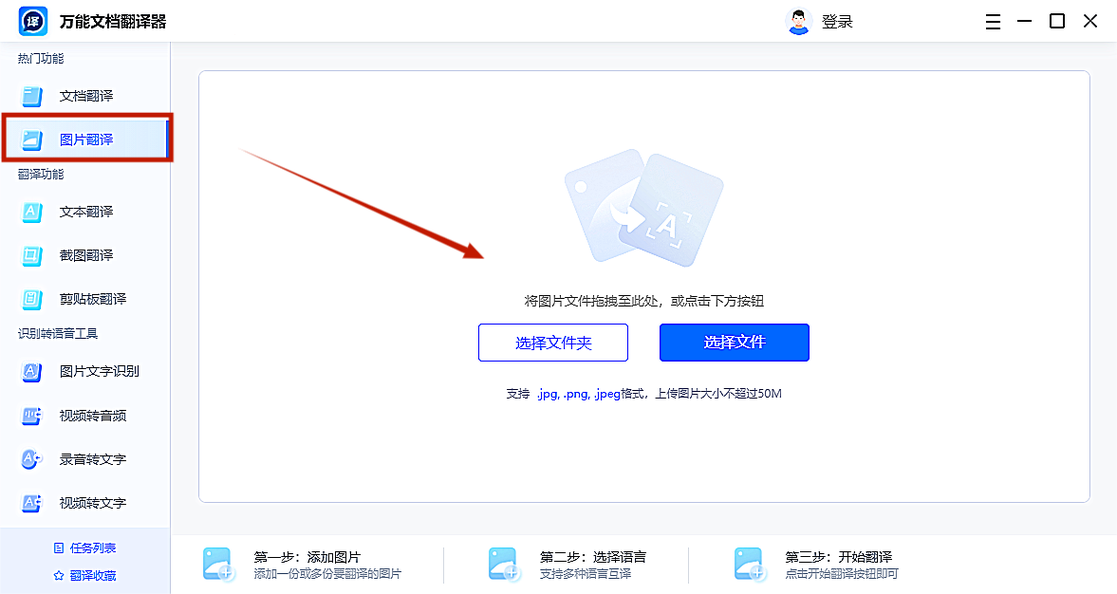
Task: Click the 图片文字识别 sidebar icon
Action: [32, 372]
